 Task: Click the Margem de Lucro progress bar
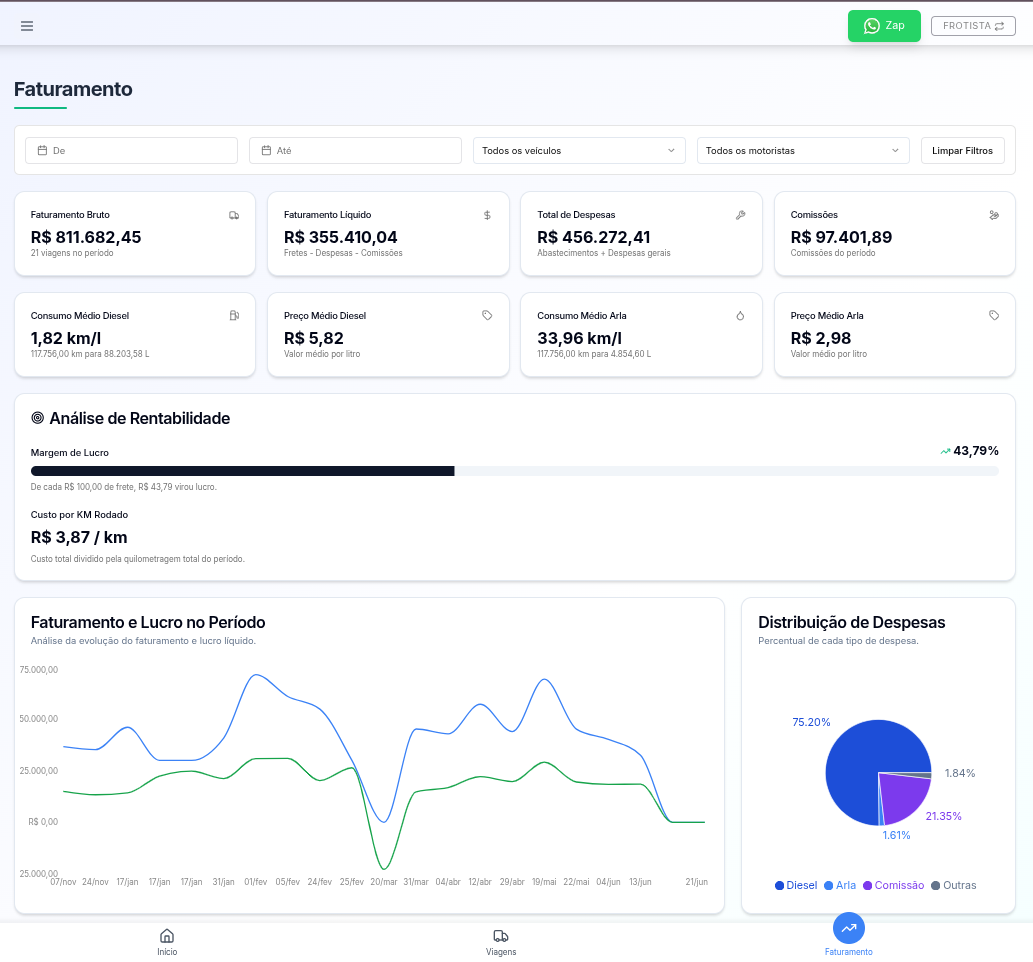[x=516, y=470]
